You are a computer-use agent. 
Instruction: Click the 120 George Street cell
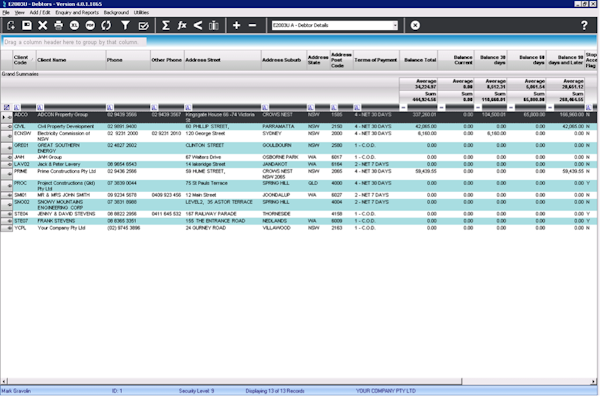pyautogui.click(x=223, y=136)
